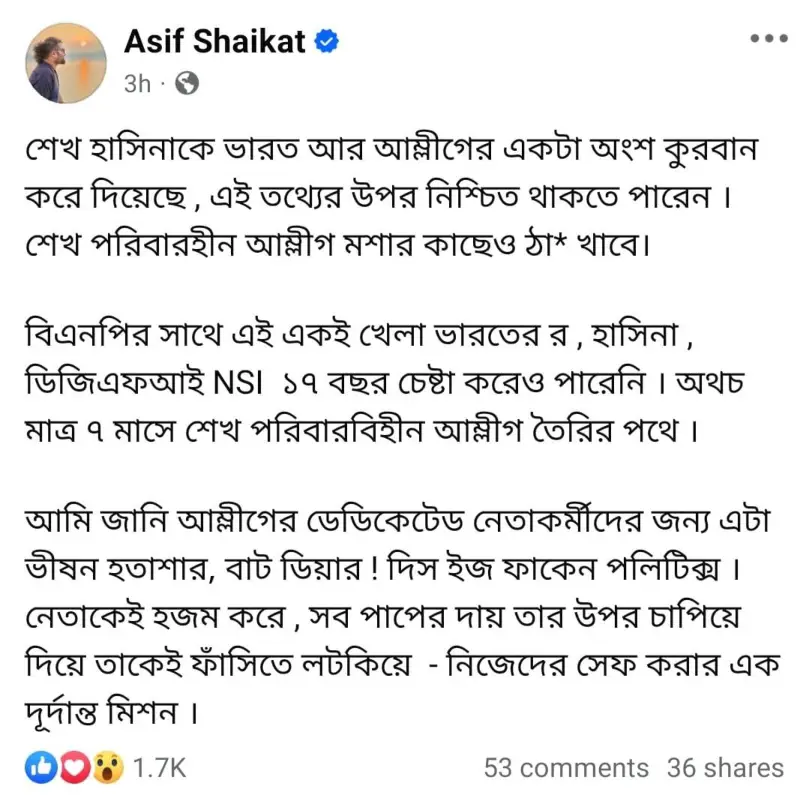Click the line starting with শেখ পরিবারহীন
The width and height of the screenshot is (800, 795).
point(337,245)
